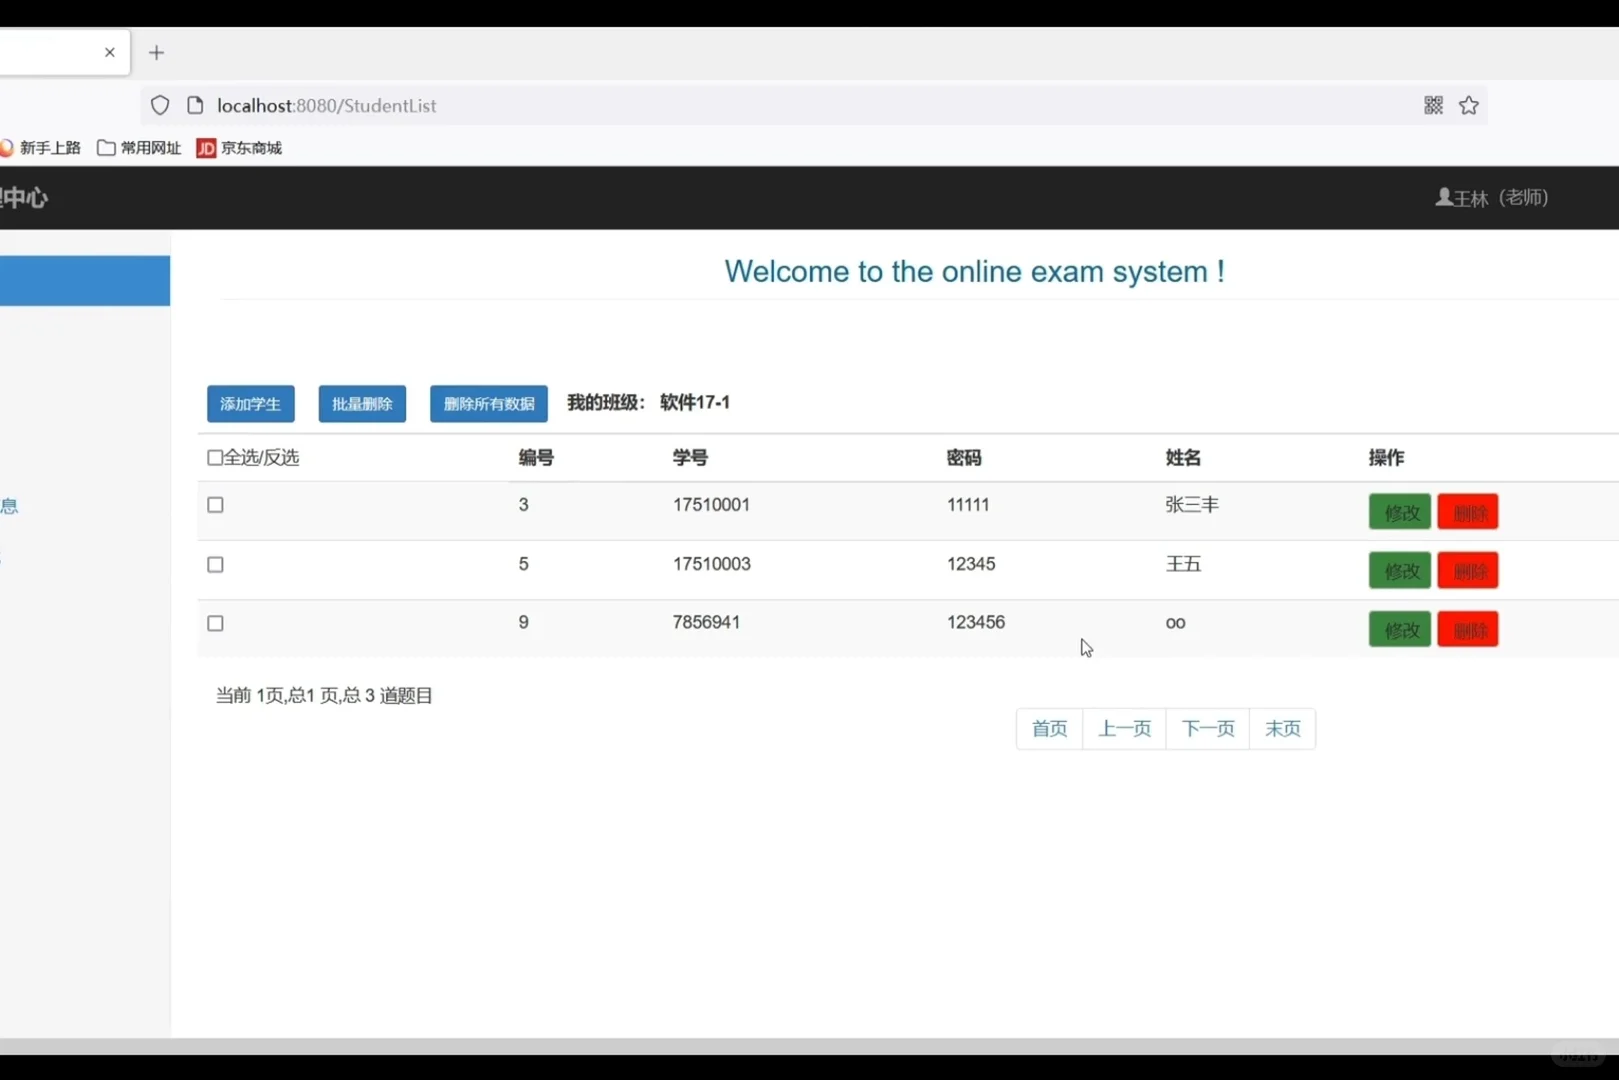Viewport: 1619px width, 1080px height.
Task: Open the 常用网址 bookmarks folder
Action: (x=139, y=148)
